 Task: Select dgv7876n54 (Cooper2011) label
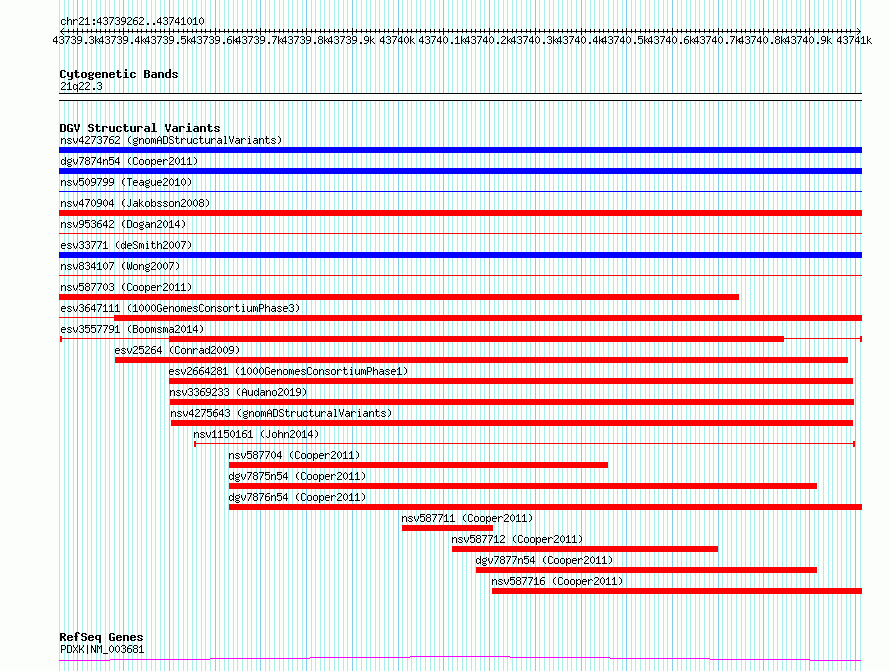(x=297, y=497)
